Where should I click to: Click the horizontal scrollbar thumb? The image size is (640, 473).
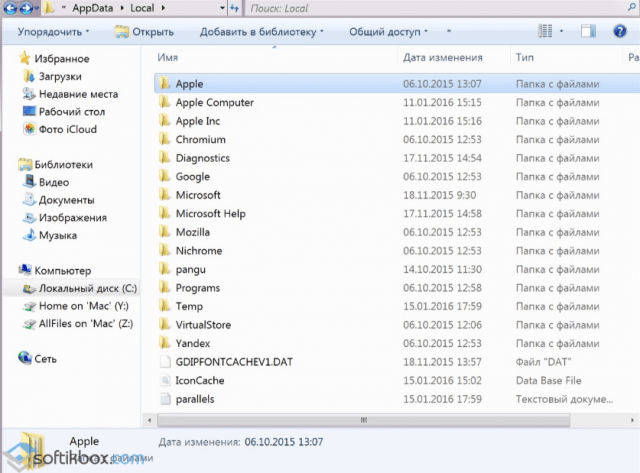[x=364, y=420]
